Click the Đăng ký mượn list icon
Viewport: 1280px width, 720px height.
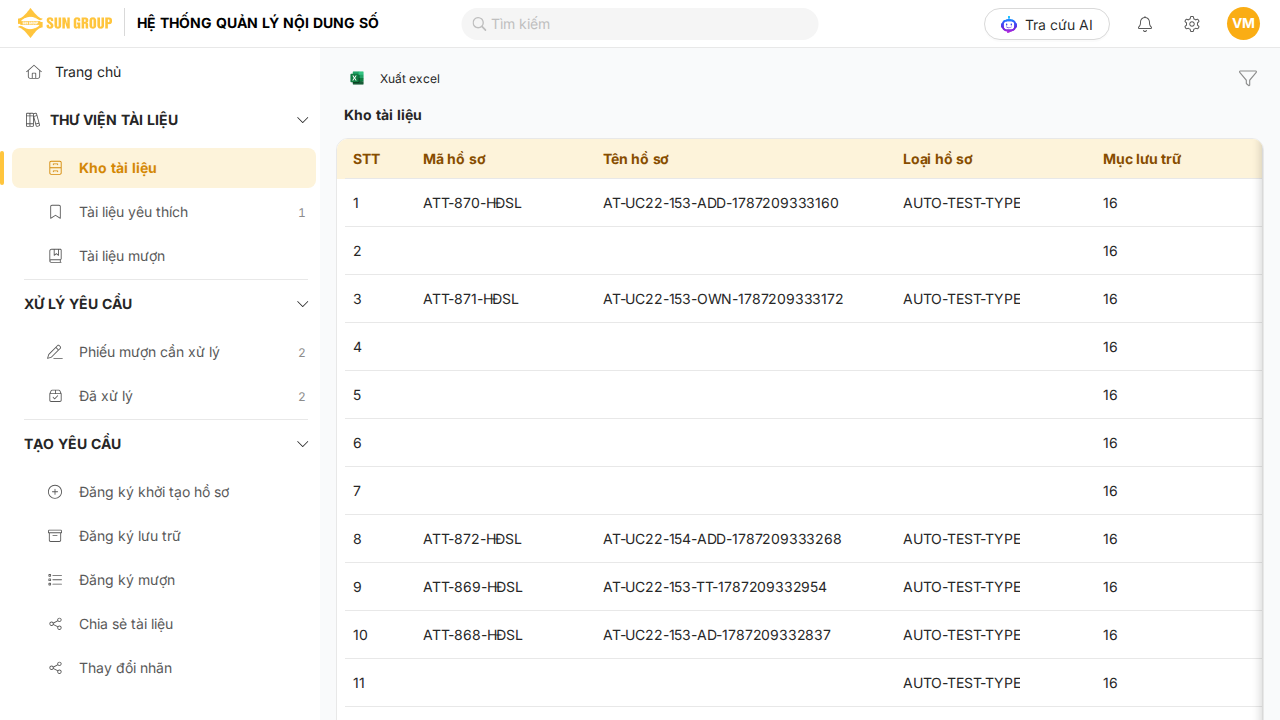point(56,580)
